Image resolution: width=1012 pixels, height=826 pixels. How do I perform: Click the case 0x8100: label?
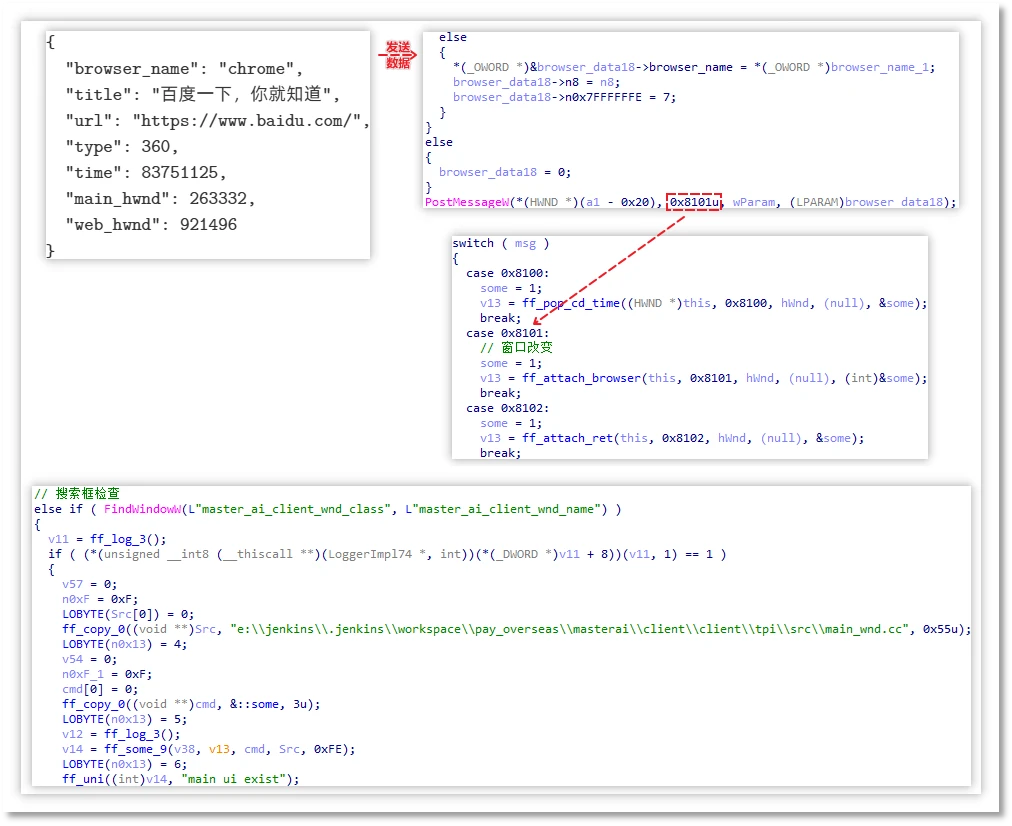(x=508, y=273)
